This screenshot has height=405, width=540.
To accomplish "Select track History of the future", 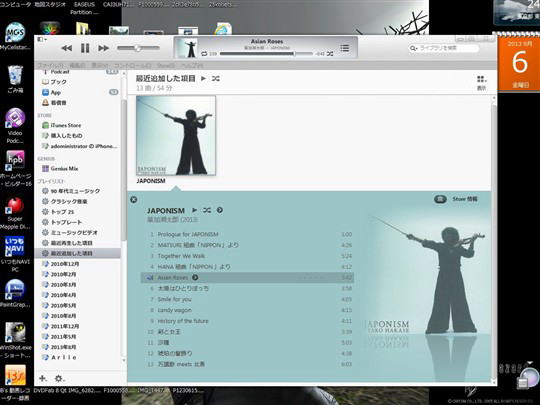I will 183,321.
